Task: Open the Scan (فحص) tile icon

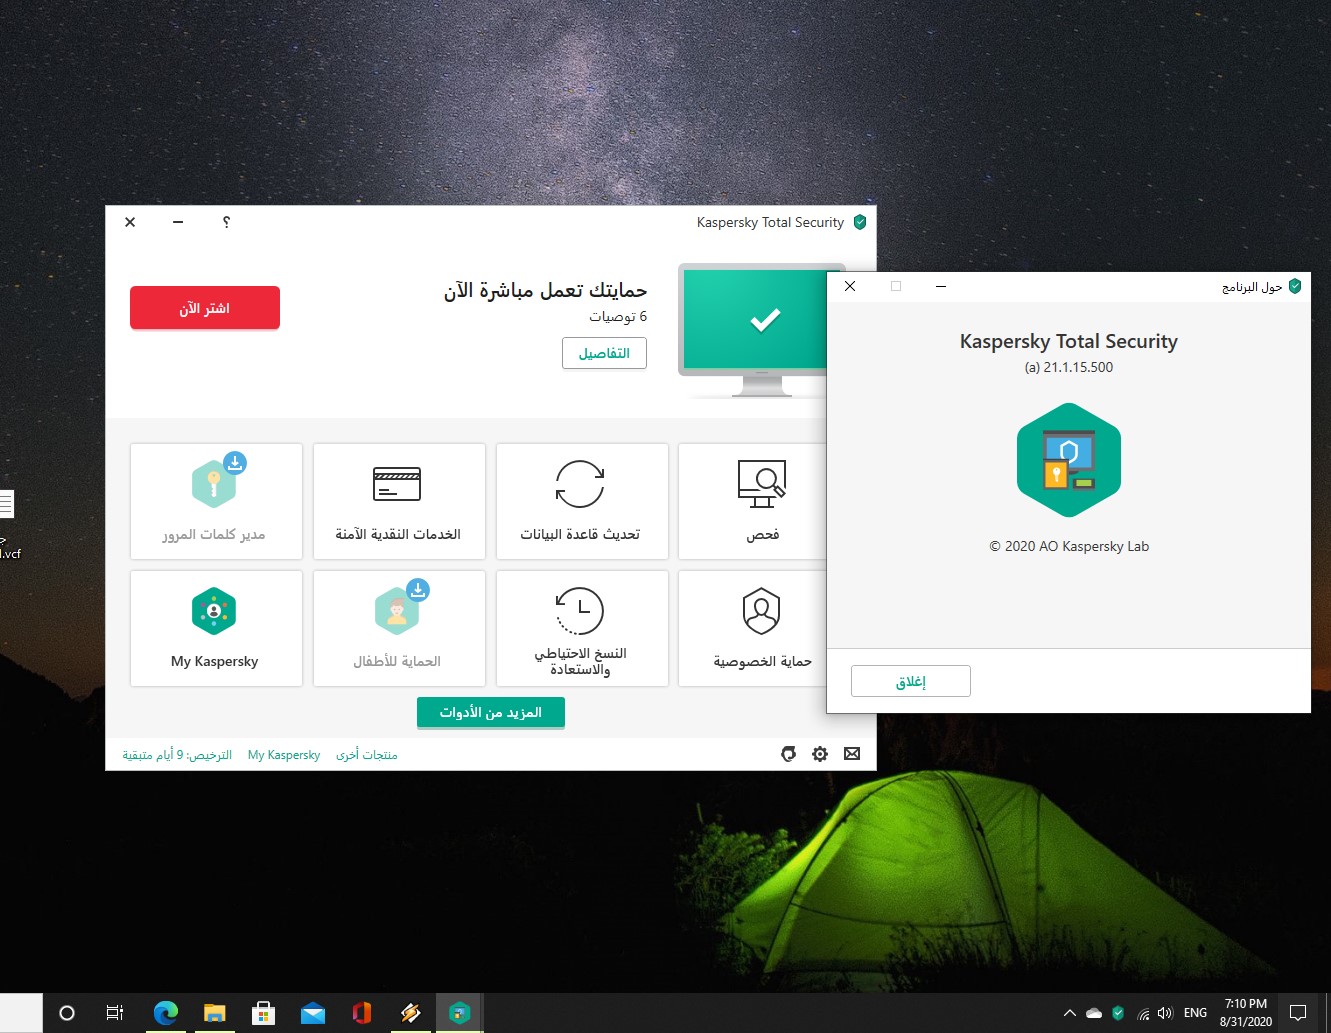Action: click(x=762, y=484)
